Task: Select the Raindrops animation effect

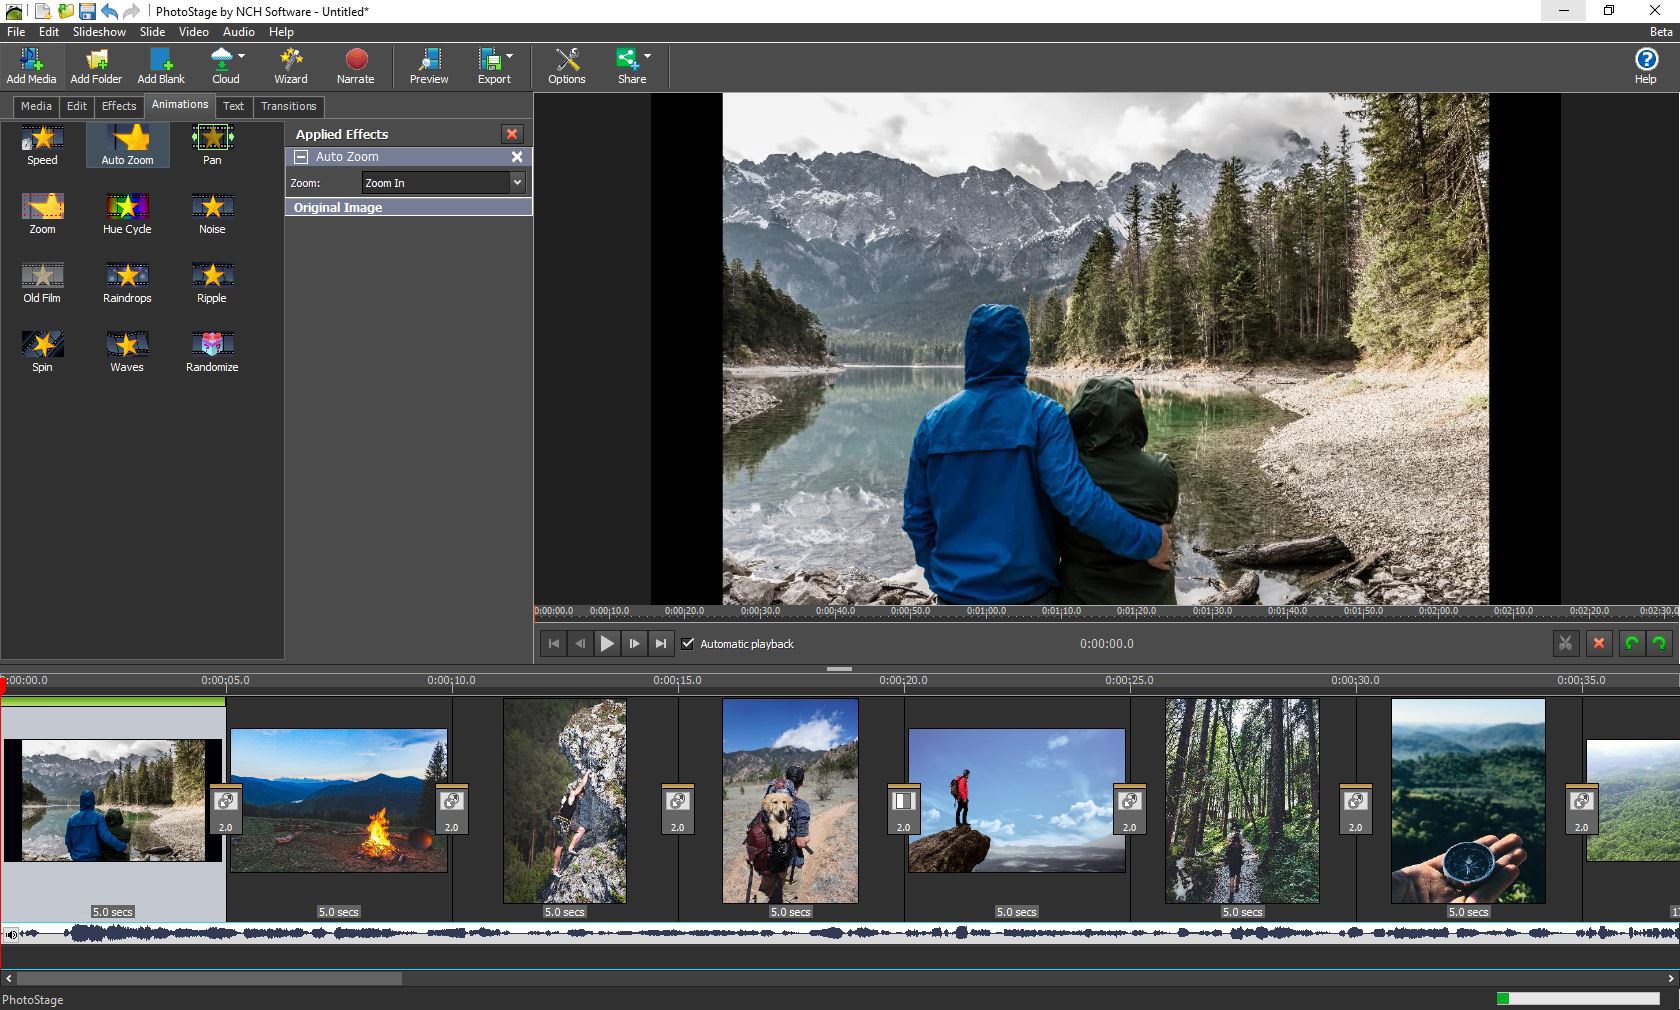Action: point(126,282)
